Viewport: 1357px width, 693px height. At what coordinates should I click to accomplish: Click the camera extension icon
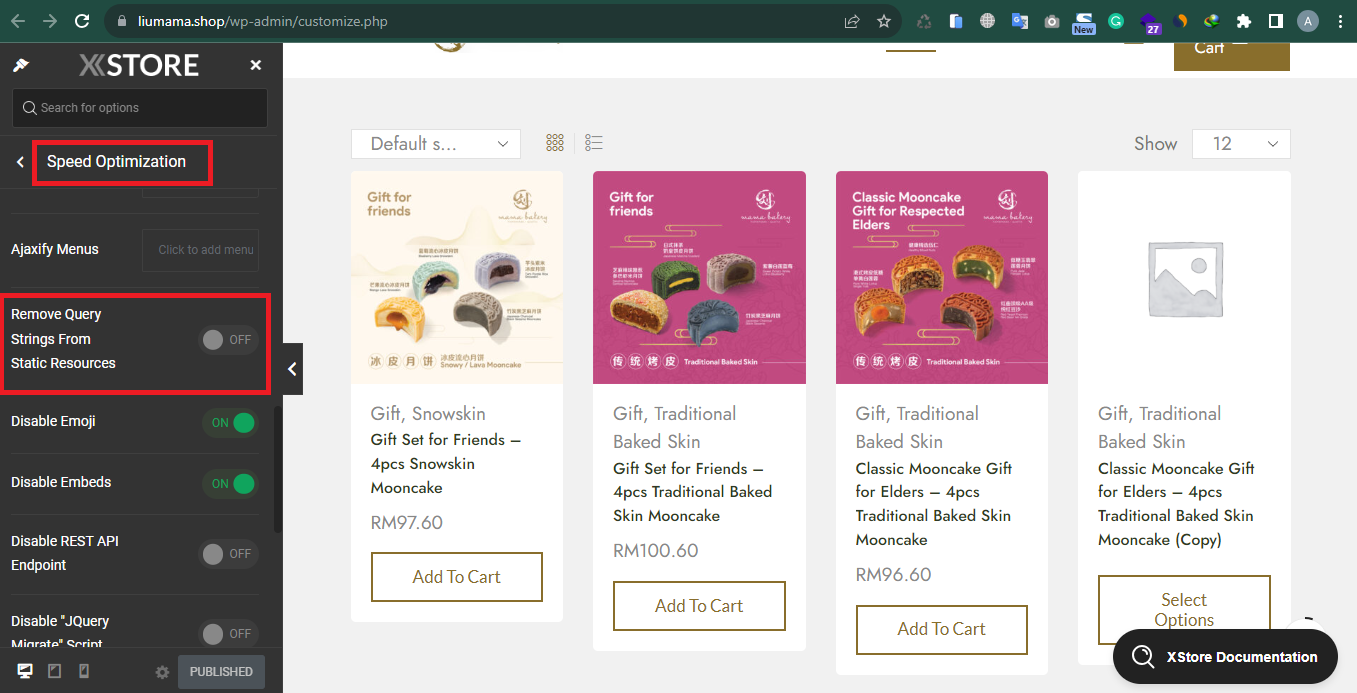(x=1052, y=21)
